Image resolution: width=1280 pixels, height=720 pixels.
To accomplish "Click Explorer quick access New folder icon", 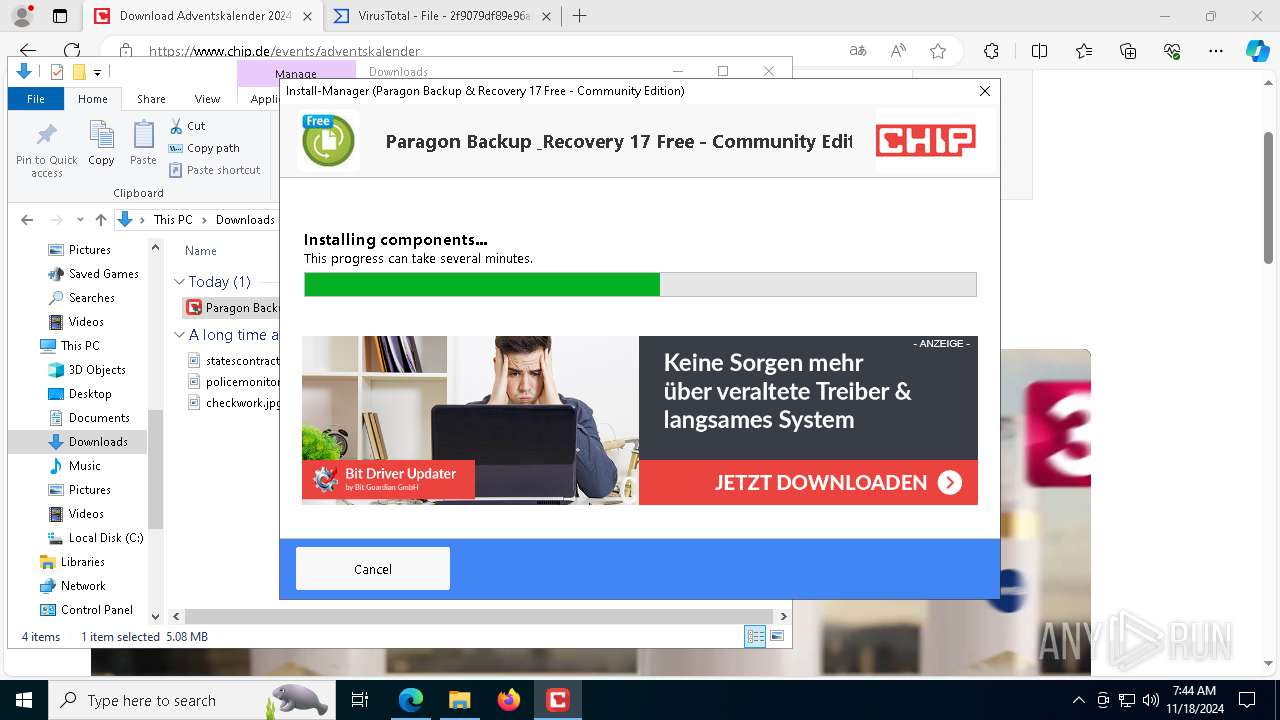I will click(79, 72).
